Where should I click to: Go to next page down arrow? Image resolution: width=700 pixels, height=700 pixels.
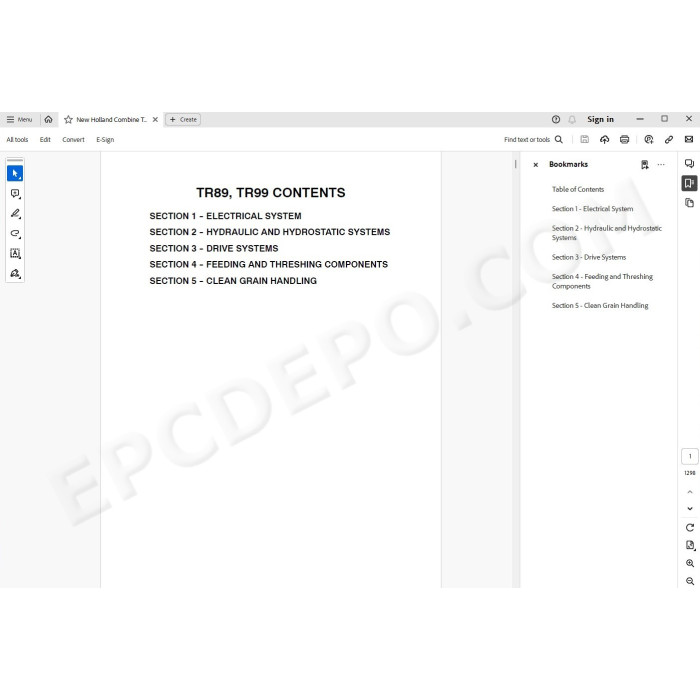pos(690,508)
